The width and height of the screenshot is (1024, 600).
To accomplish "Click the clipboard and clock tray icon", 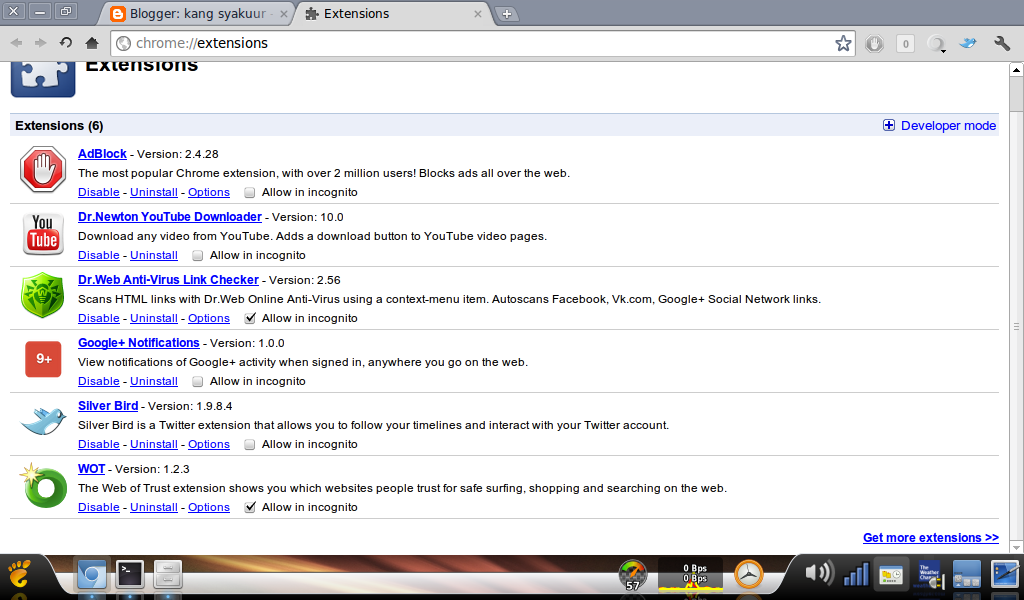I will [x=891, y=575].
